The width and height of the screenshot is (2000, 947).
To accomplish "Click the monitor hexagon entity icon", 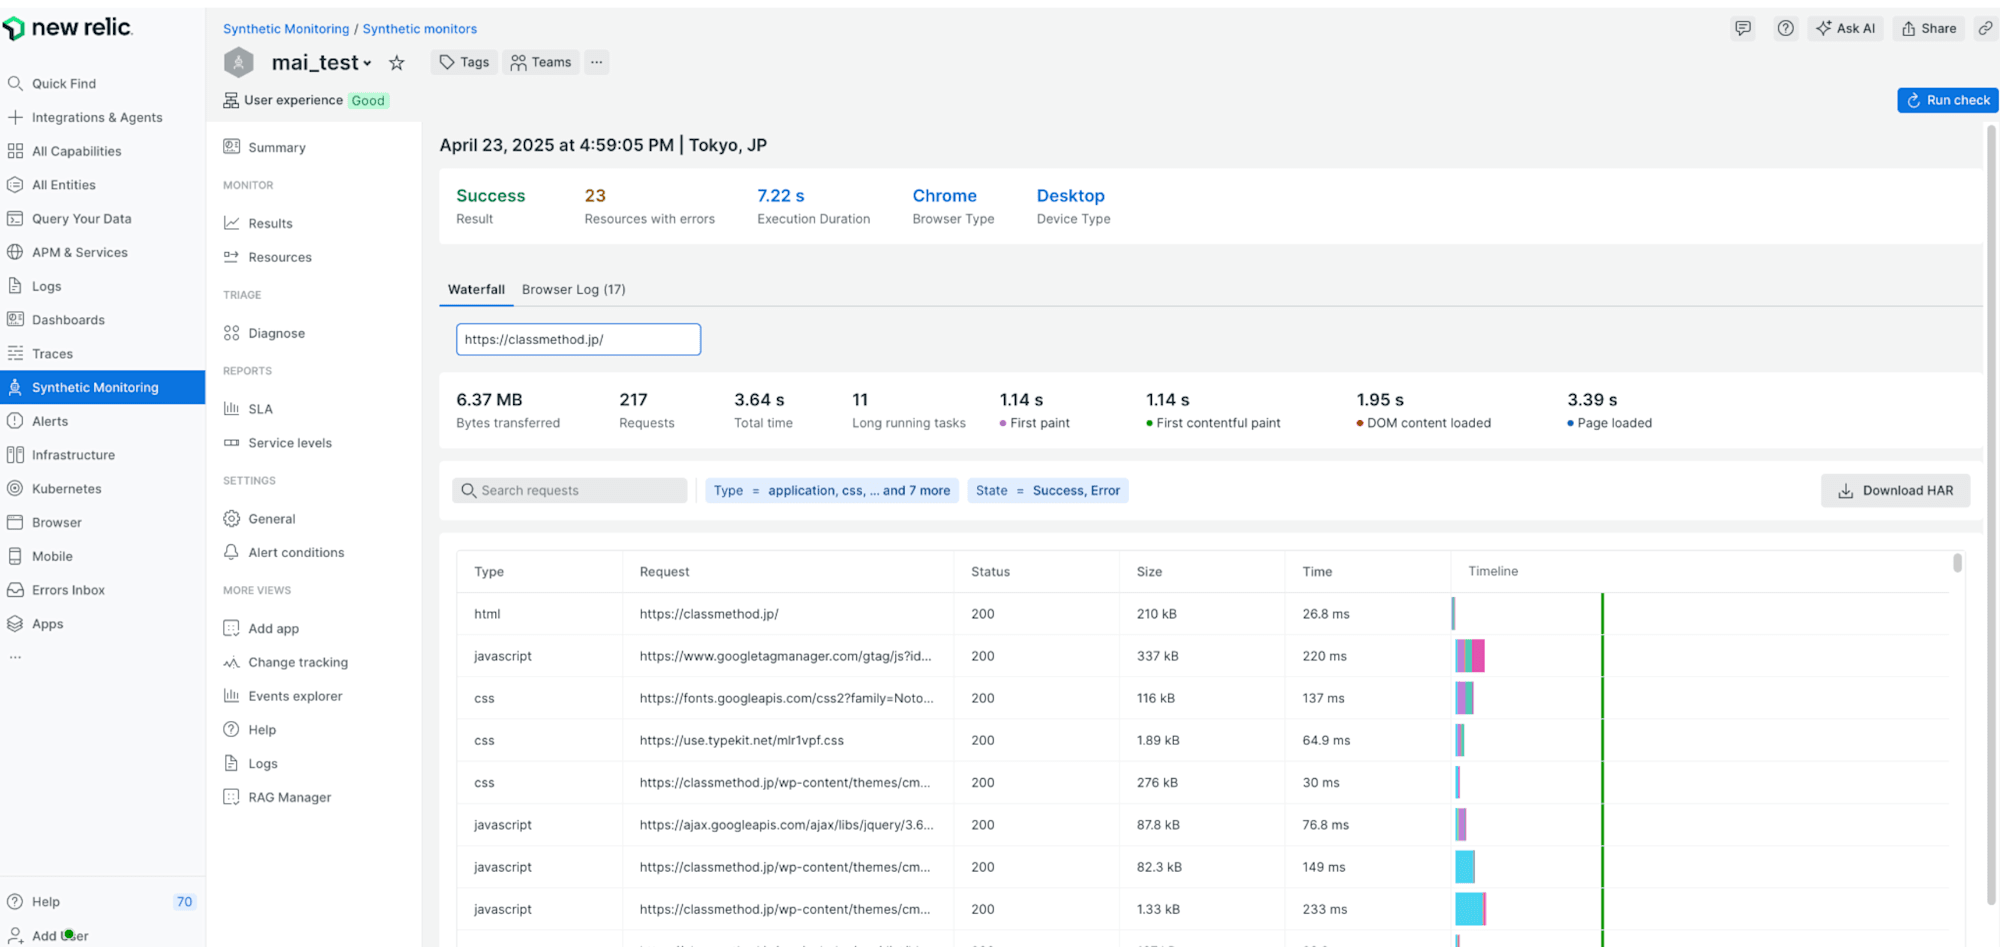I will click(x=238, y=63).
